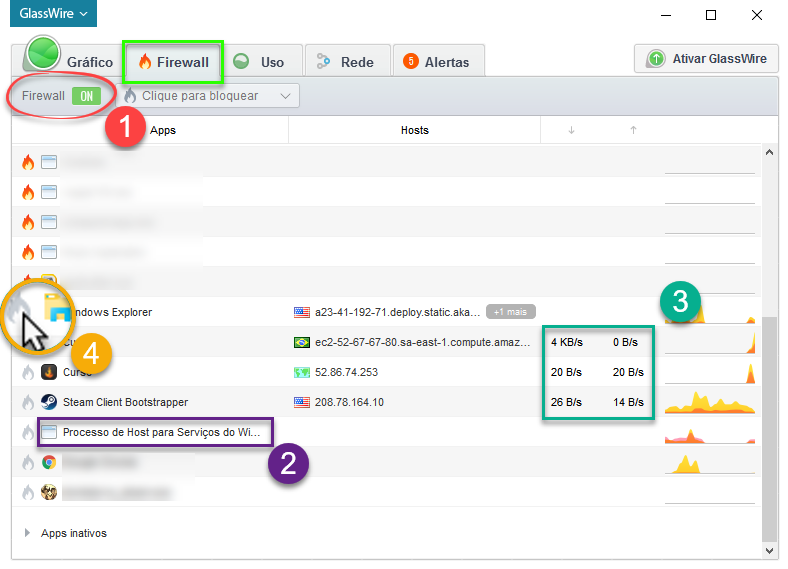
Task: Click the Curse app icon
Action: [49, 372]
